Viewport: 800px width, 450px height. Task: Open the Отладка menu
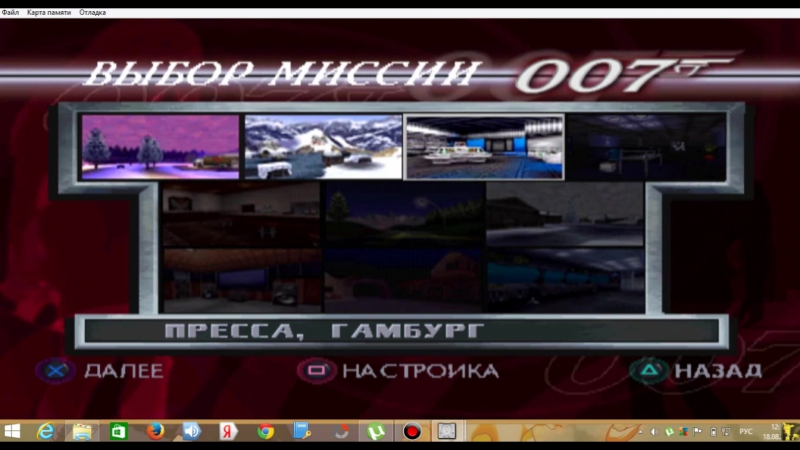tap(92, 12)
